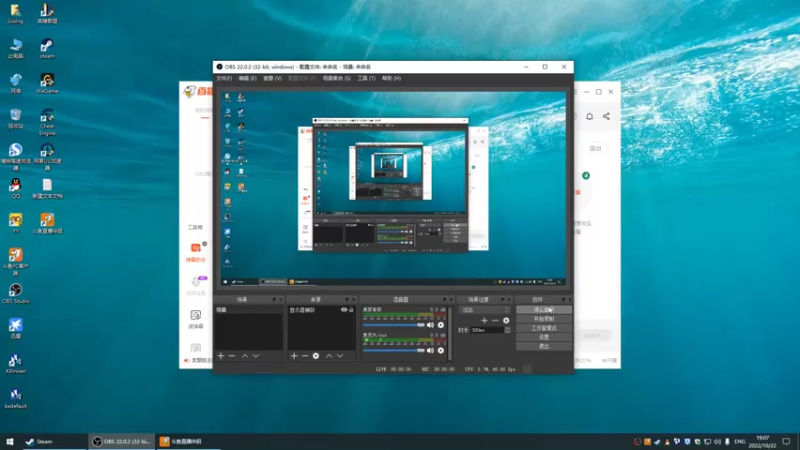
Task: Remove scene transition with minus icon
Action: click(495, 320)
